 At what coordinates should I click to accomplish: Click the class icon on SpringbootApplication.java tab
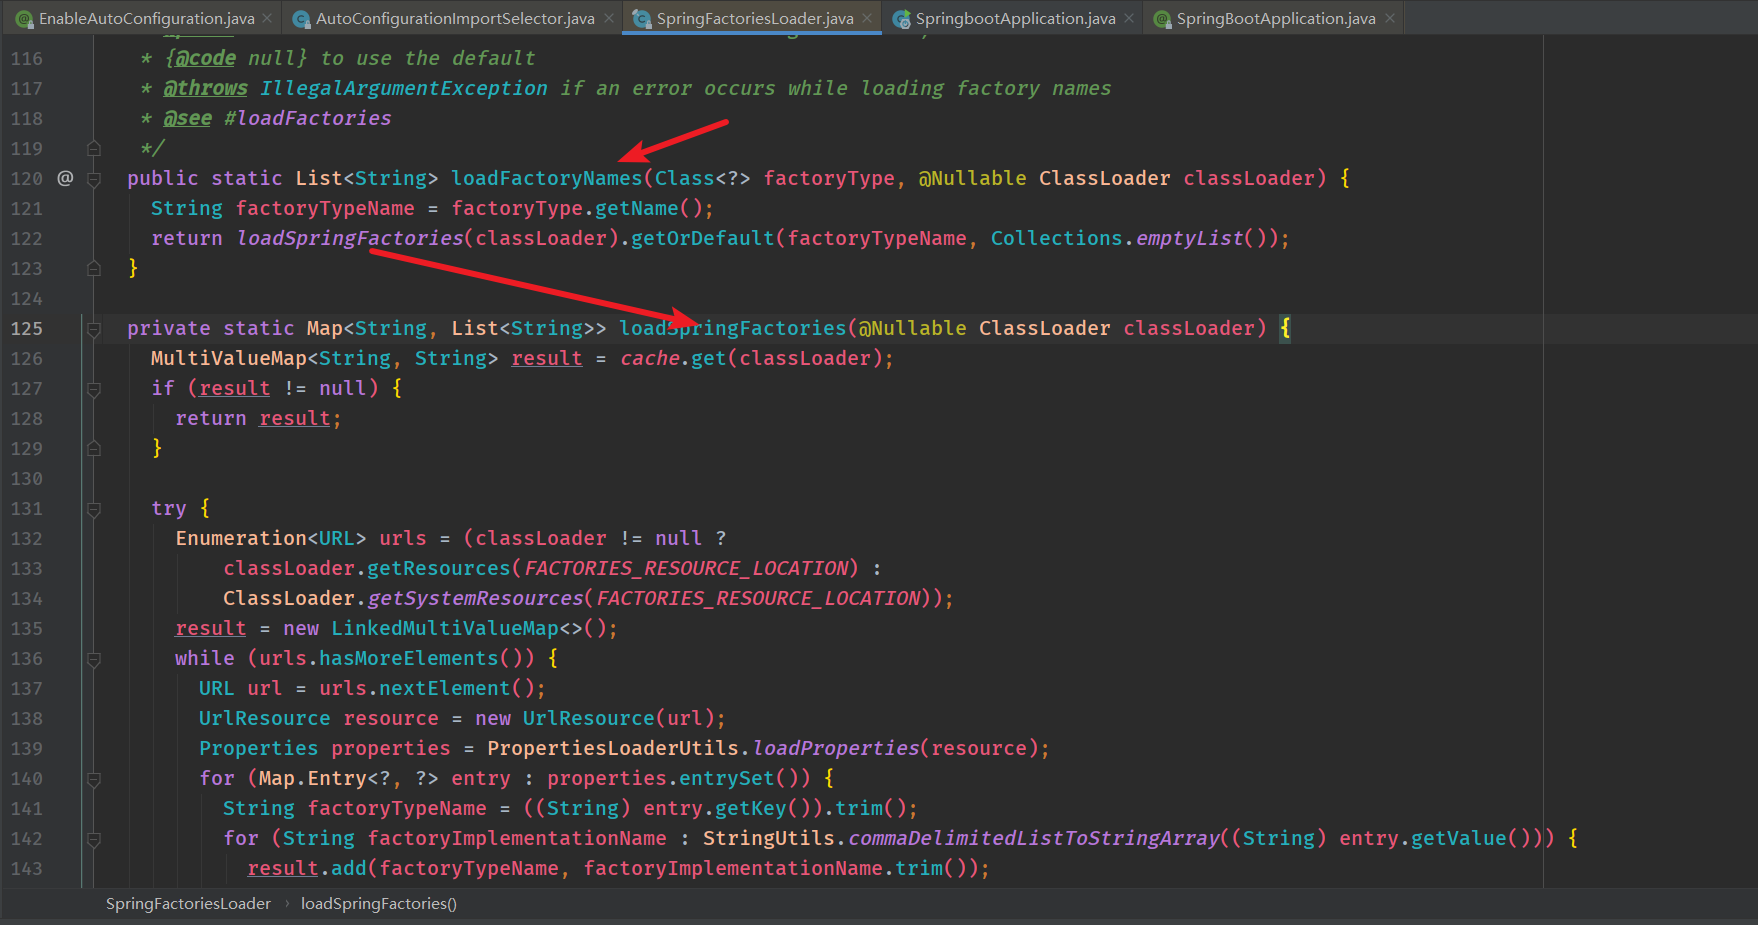[x=901, y=19]
